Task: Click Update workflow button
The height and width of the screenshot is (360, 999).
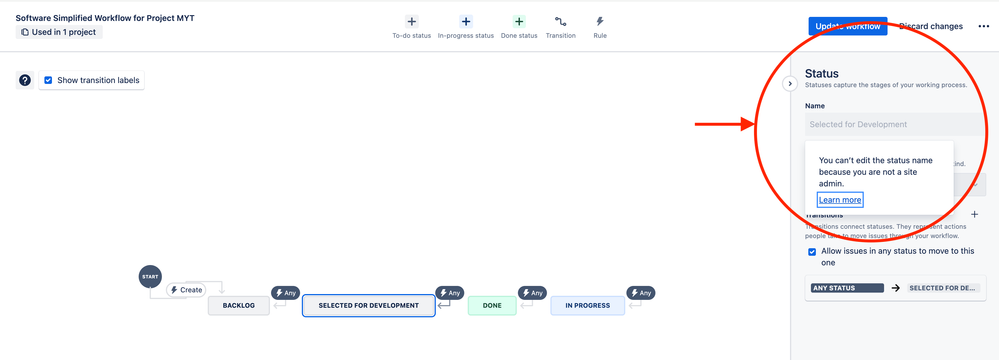Action: point(847,26)
